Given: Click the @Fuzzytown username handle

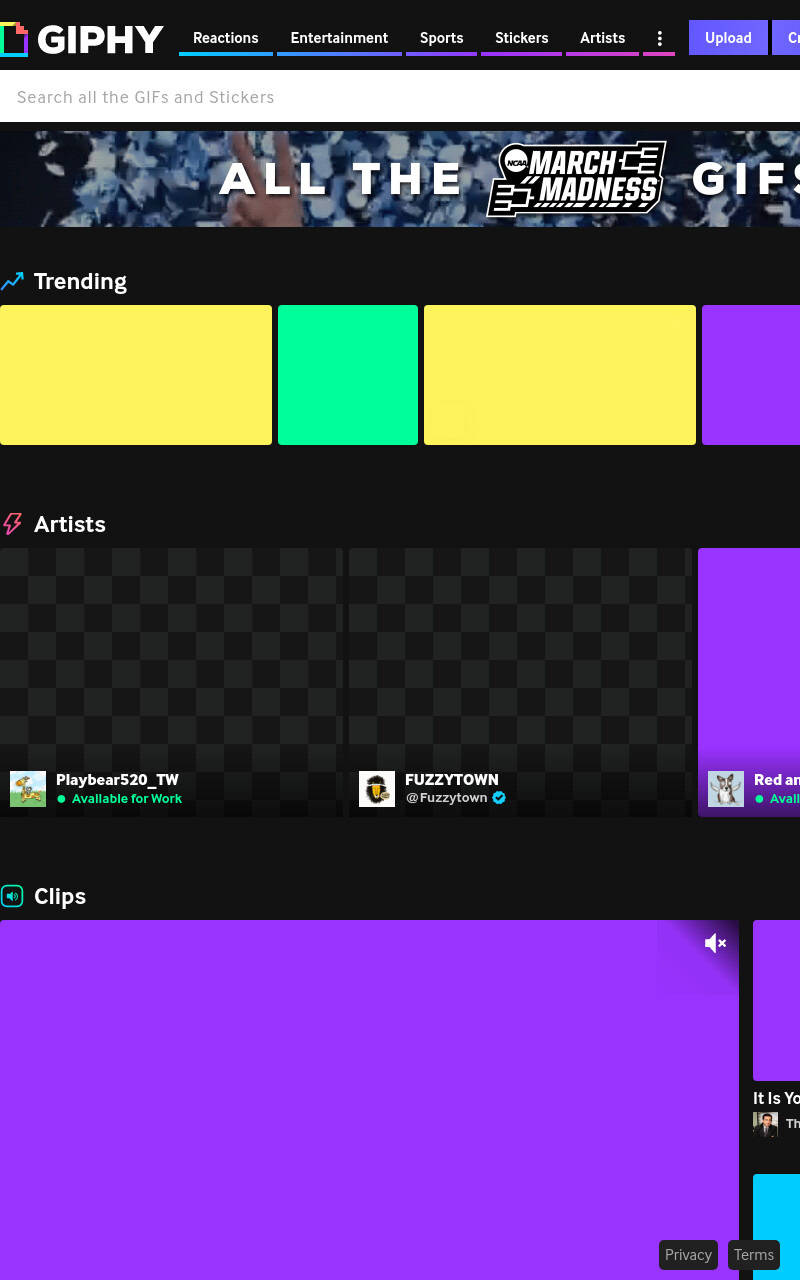Looking at the screenshot, I should pyautogui.click(x=446, y=798).
